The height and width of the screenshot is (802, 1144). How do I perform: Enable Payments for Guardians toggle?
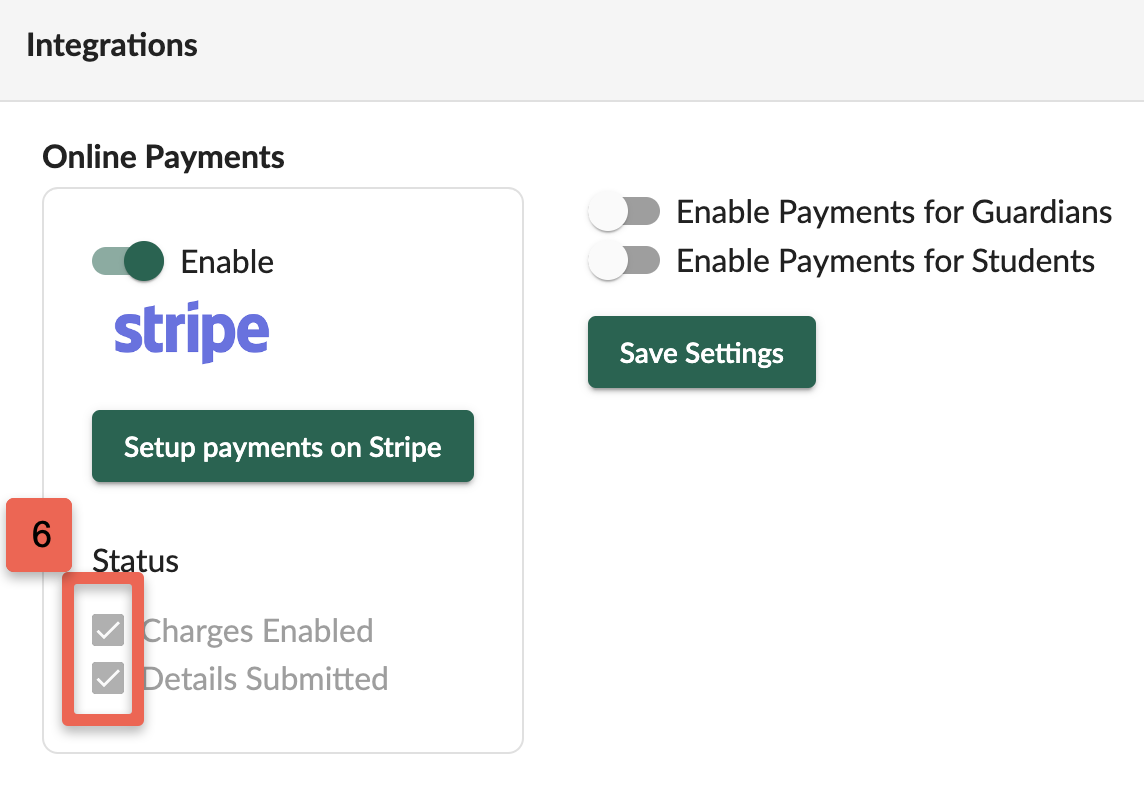pos(624,212)
